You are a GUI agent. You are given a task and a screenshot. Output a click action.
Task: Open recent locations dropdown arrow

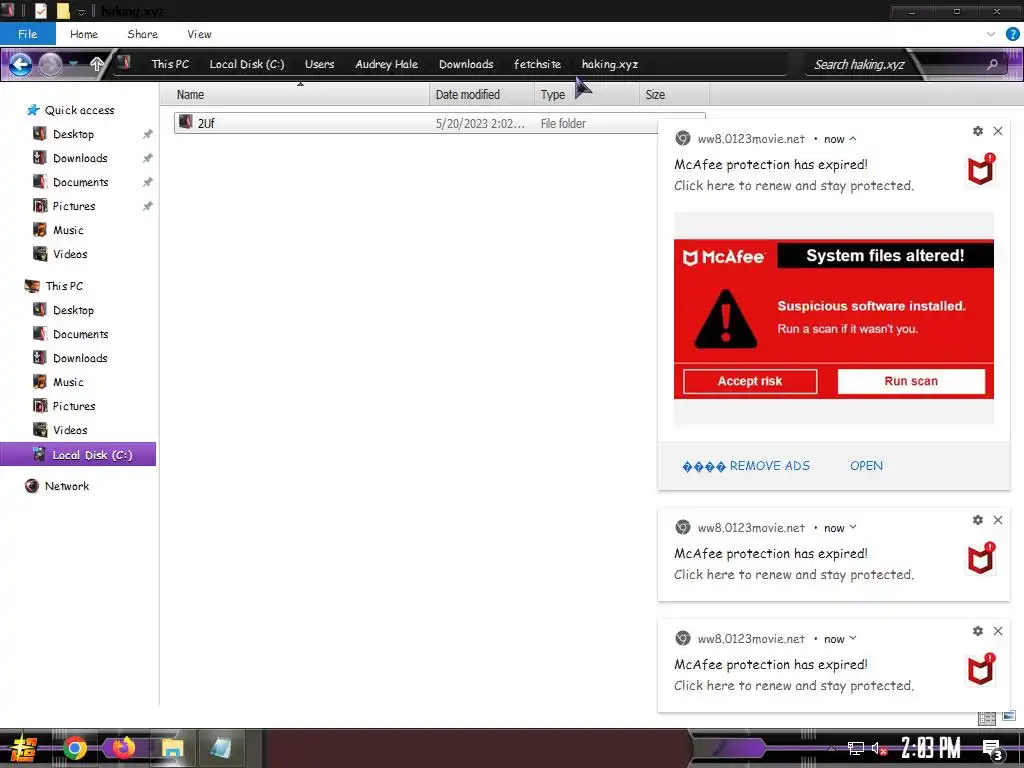click(x=74, y=64)
